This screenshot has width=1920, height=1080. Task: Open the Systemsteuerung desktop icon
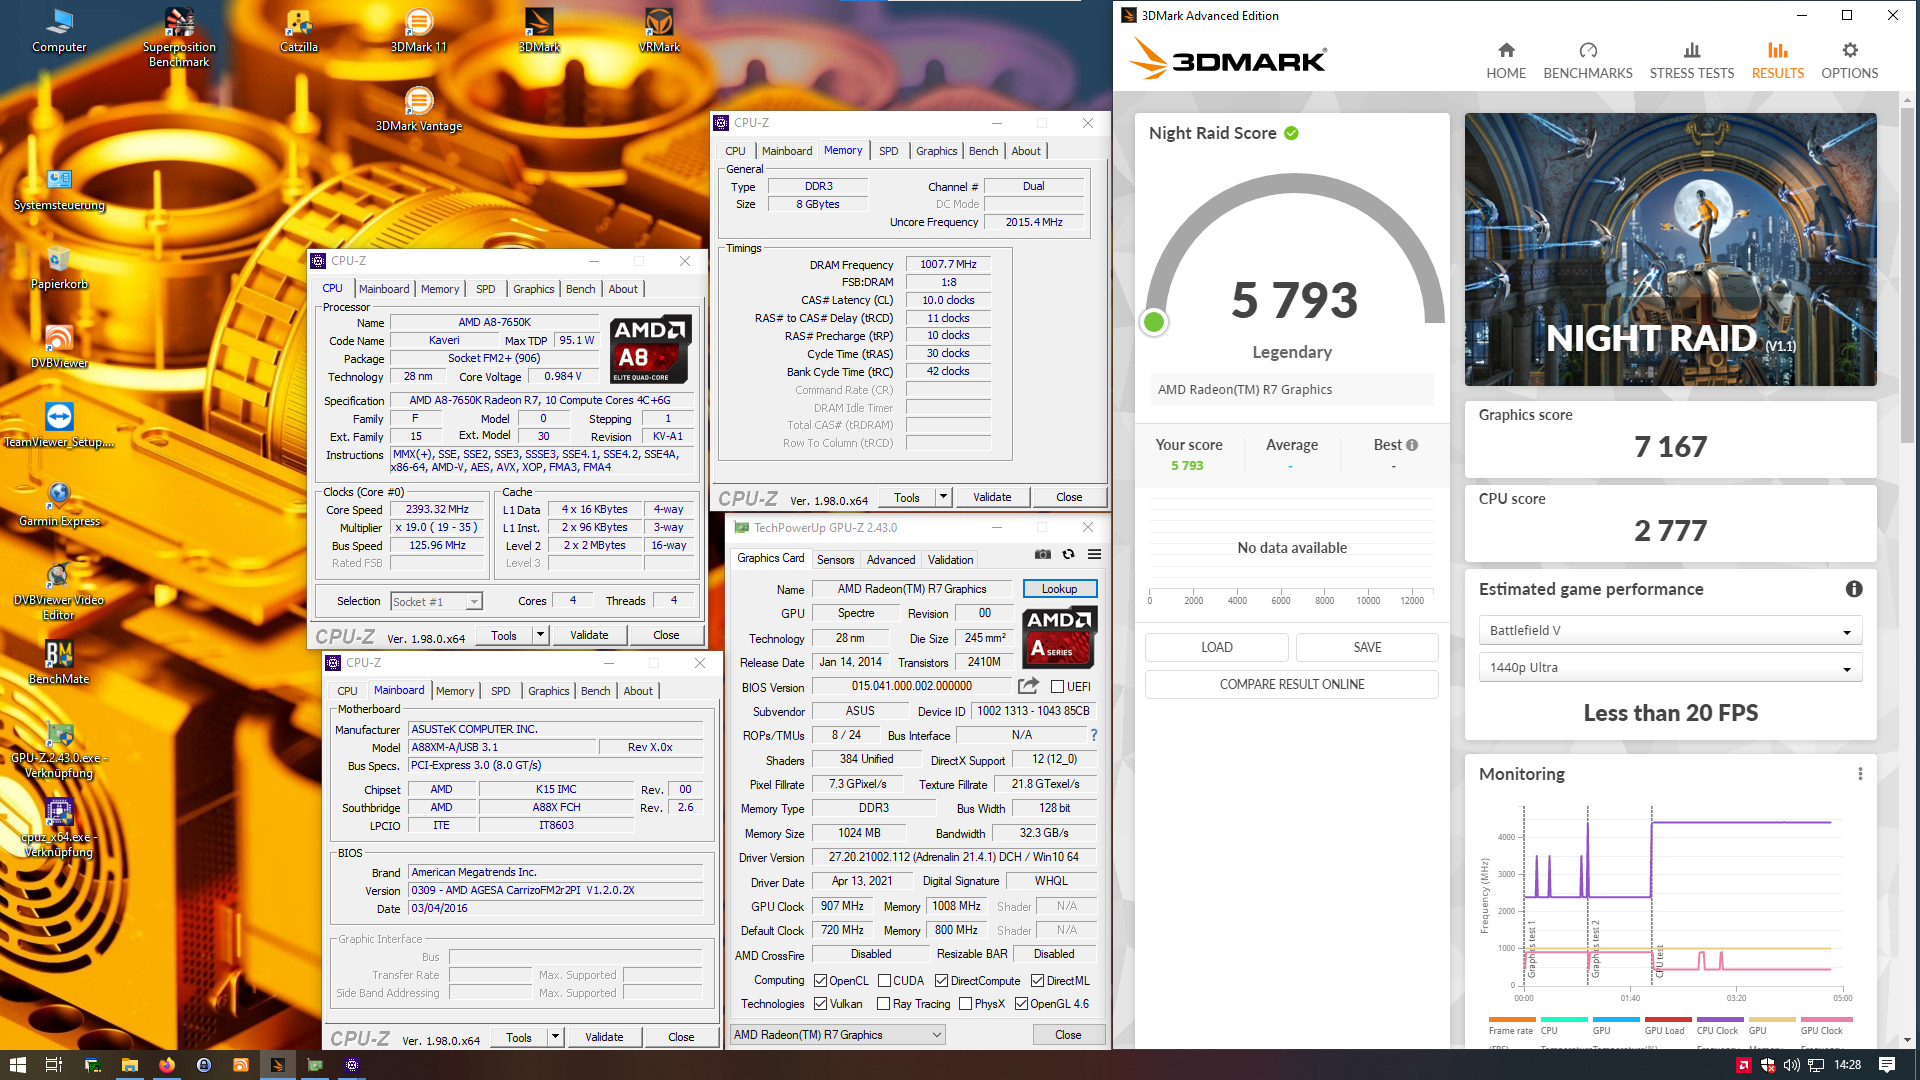59,188
